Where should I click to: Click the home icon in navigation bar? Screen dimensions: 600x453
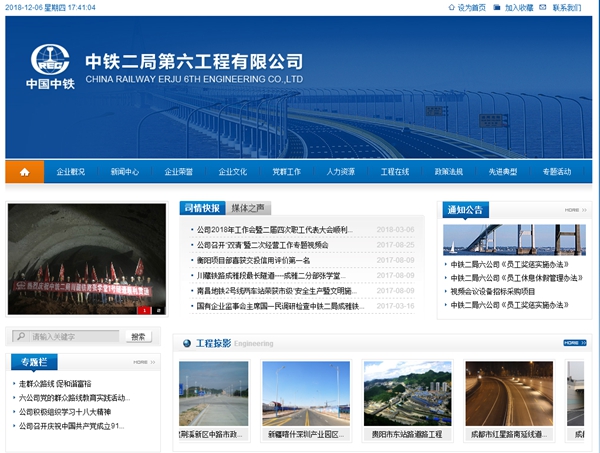(x=24, y=172)
